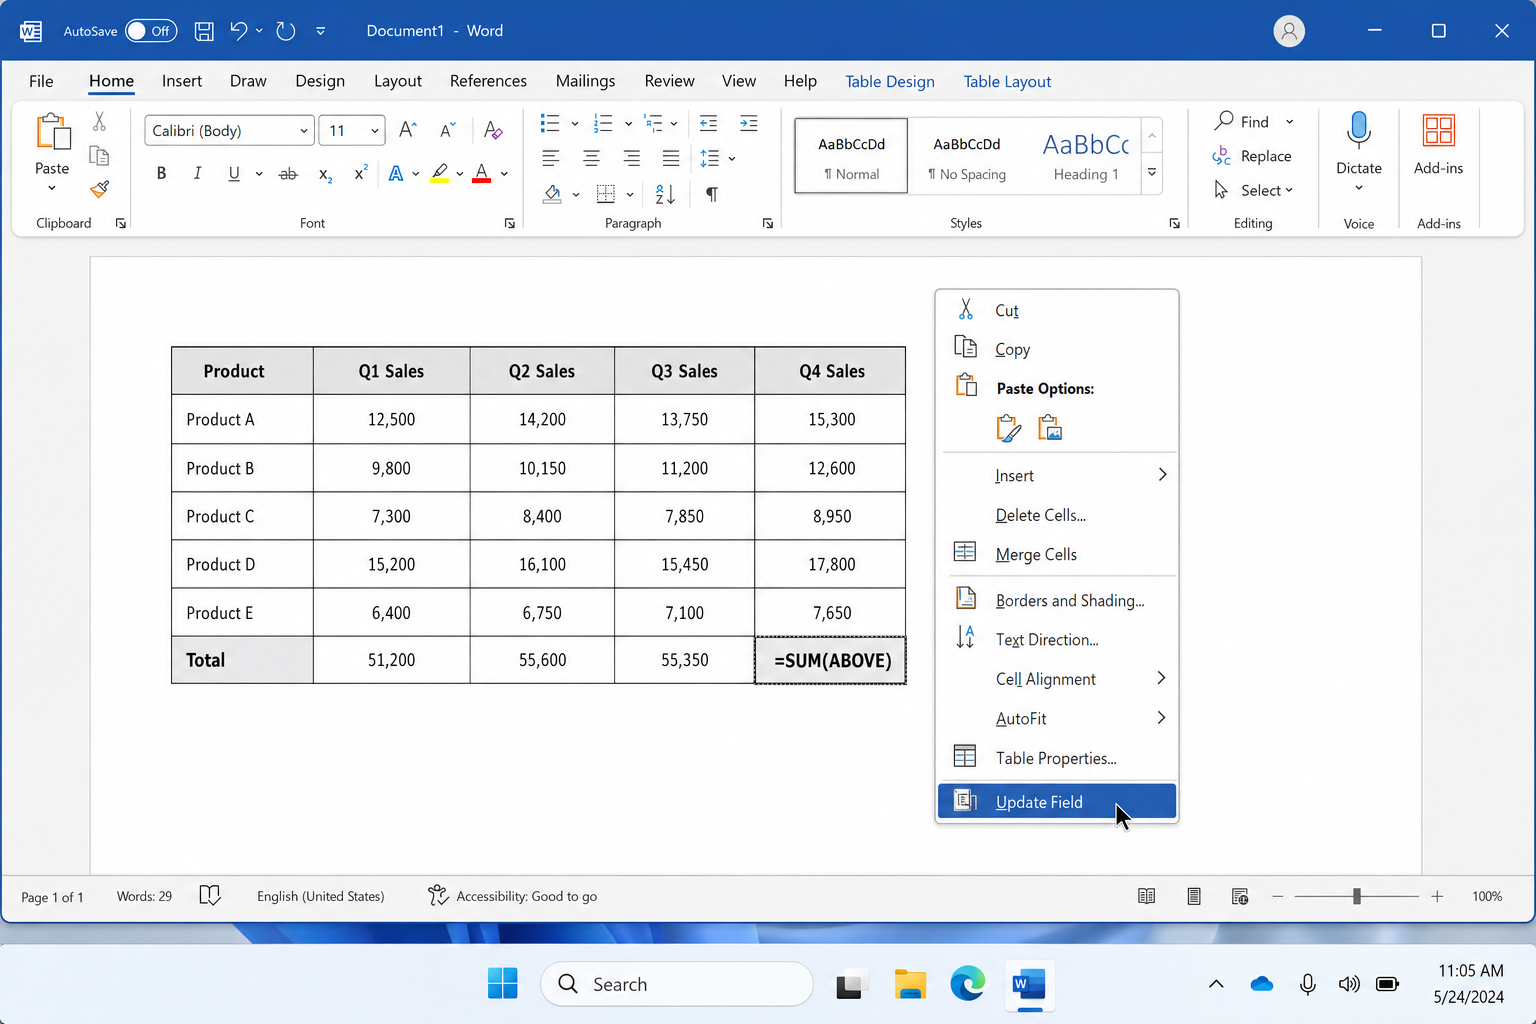Increase paragraph indent
Screen dimensions: 1536x1024
coord(748,123)
